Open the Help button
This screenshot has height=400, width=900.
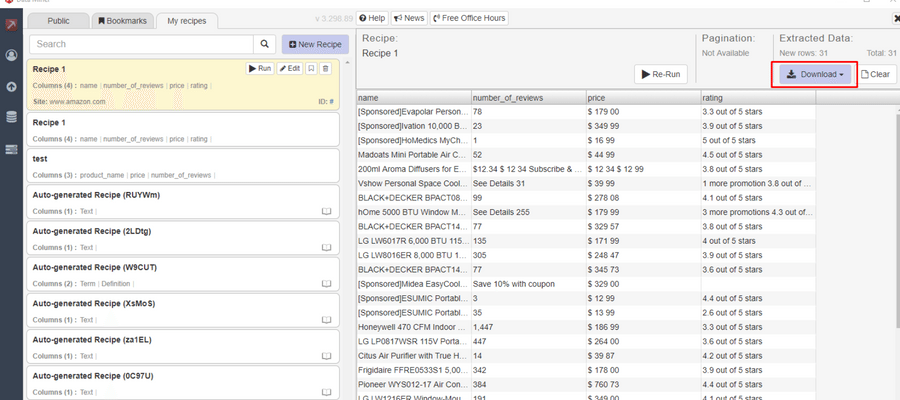point(372,18)
